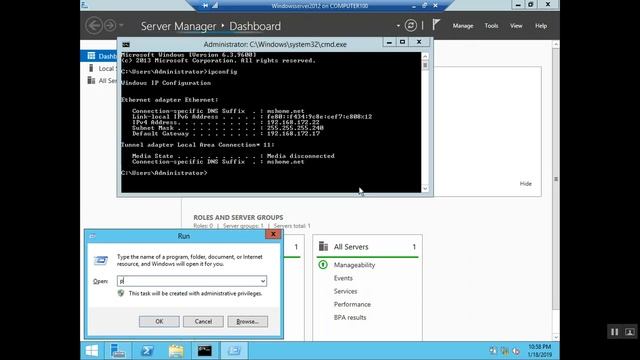Screen dimensions: 640x360
Task: Click OK in the Run dialog
Action: tap(159, 322)
